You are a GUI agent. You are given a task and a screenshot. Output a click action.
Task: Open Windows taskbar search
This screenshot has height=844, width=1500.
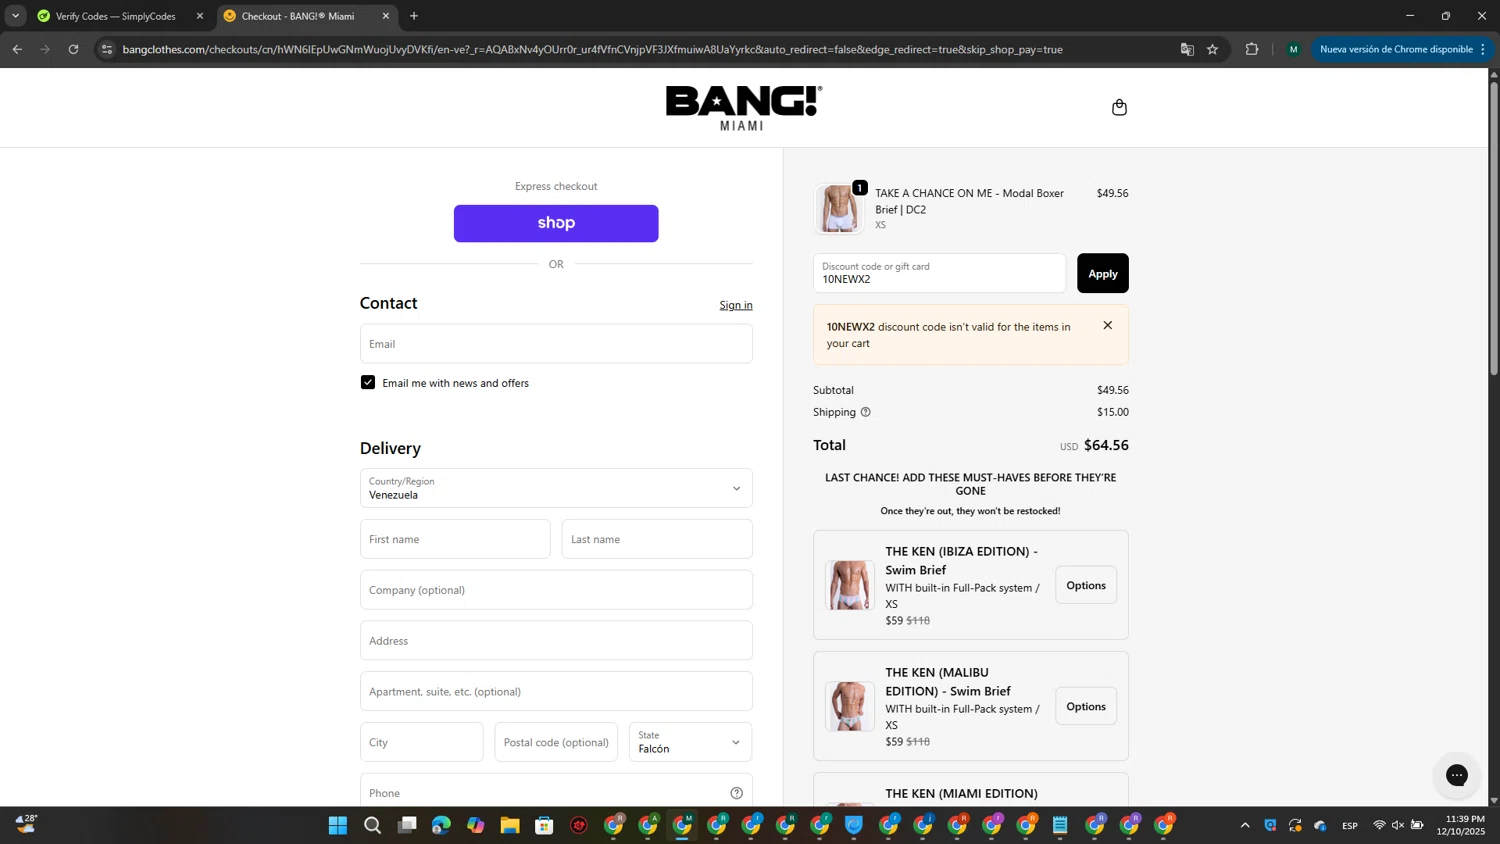click(372, 825)
